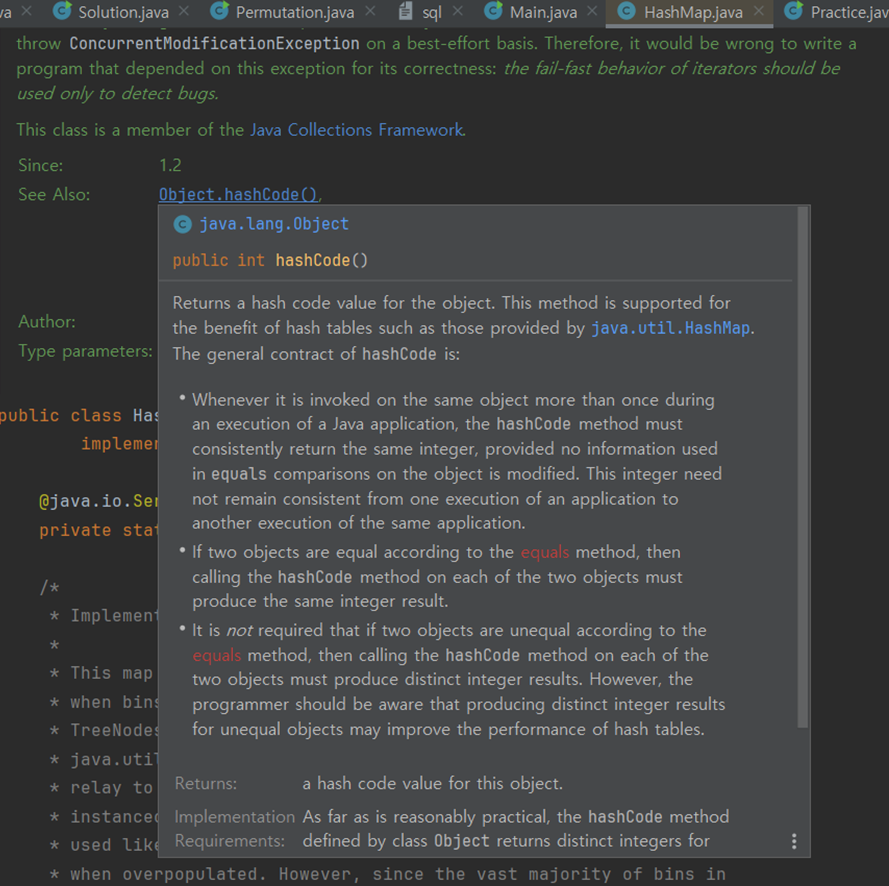Open the java.util.HashMap link in popup
This screenshot has width=889, height=886.
point(671,328)
